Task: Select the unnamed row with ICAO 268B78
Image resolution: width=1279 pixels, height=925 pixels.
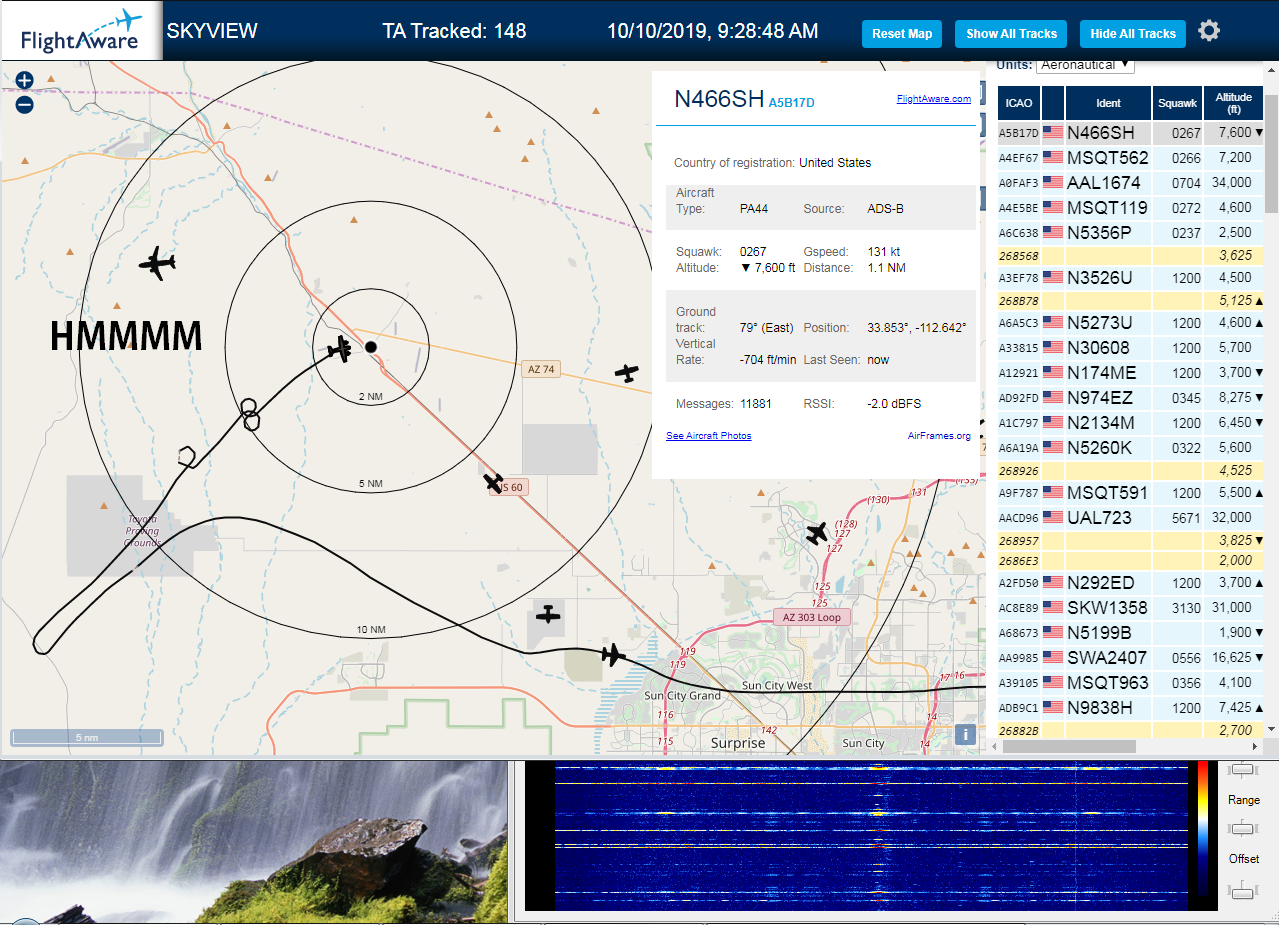Action: click(1130, 300)
